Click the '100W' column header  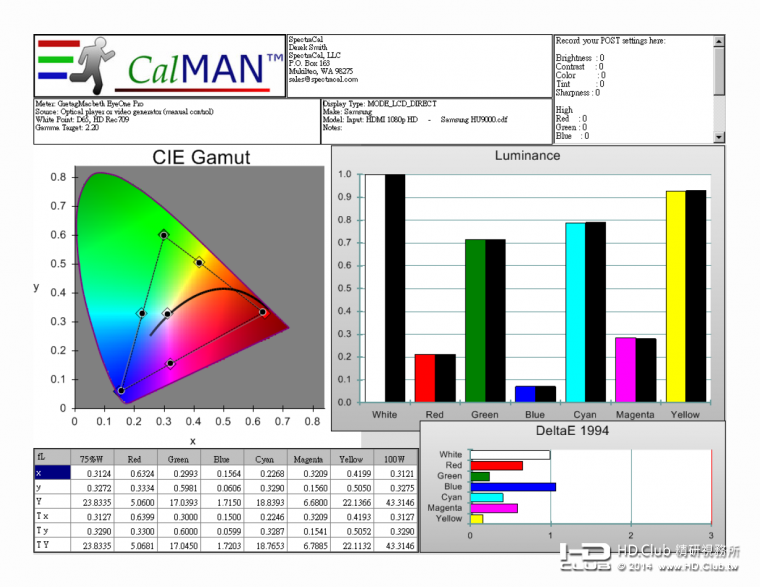click(395, 459)
